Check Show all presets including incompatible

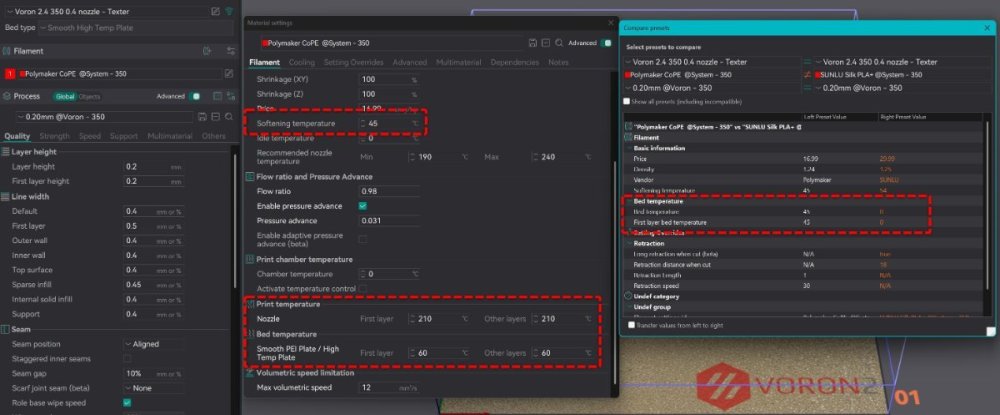pos(626,101)
